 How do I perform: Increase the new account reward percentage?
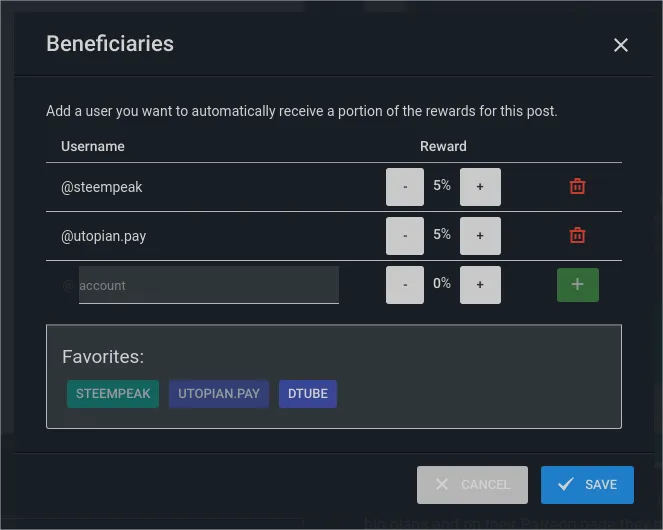click(x=480, y=285)
